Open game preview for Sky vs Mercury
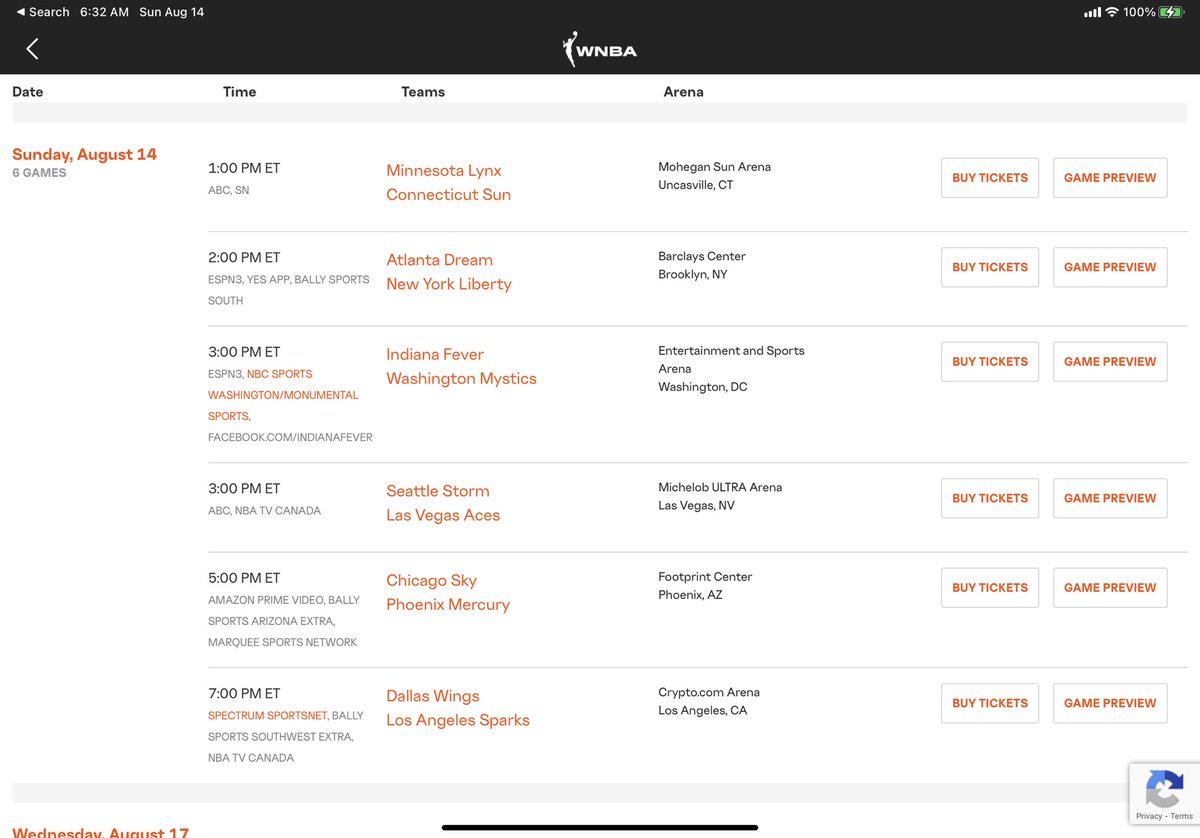 click(1110, 588)
